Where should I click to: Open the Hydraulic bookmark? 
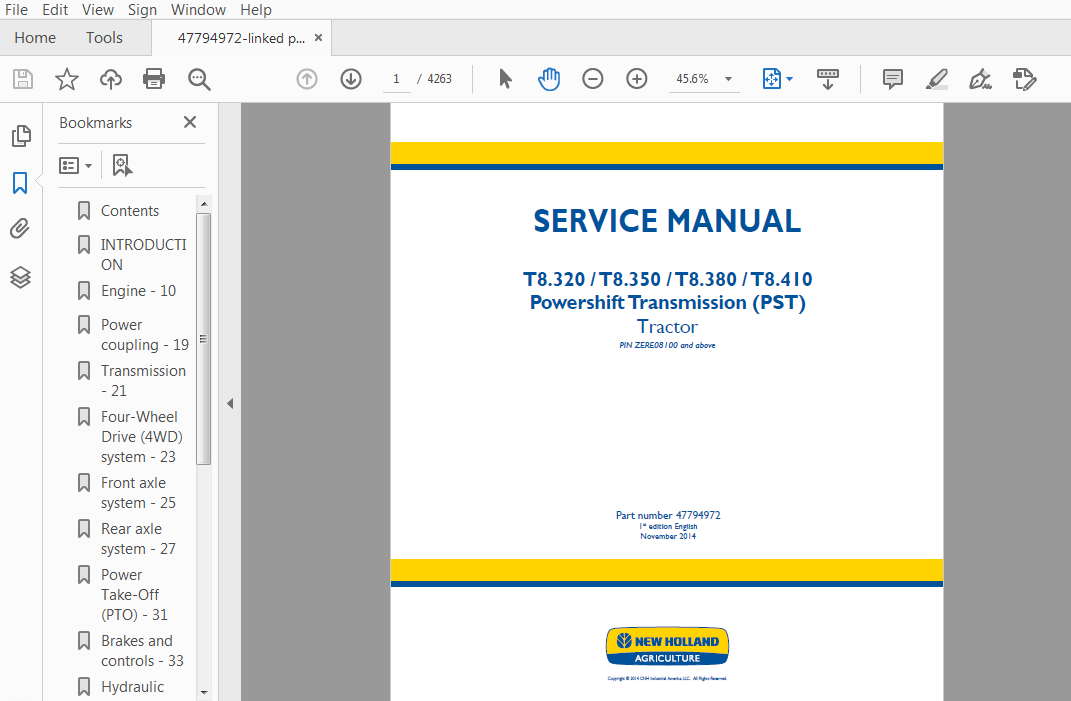coord(133,687)
